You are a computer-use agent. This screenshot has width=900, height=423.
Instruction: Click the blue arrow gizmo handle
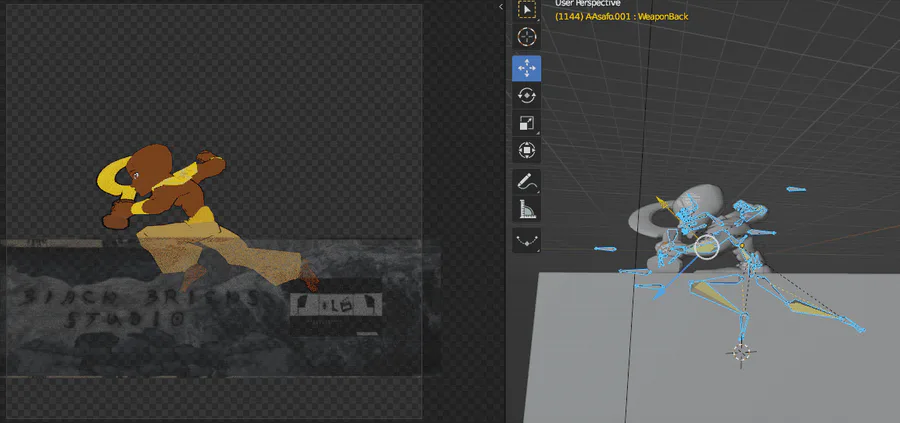(658, 294)
